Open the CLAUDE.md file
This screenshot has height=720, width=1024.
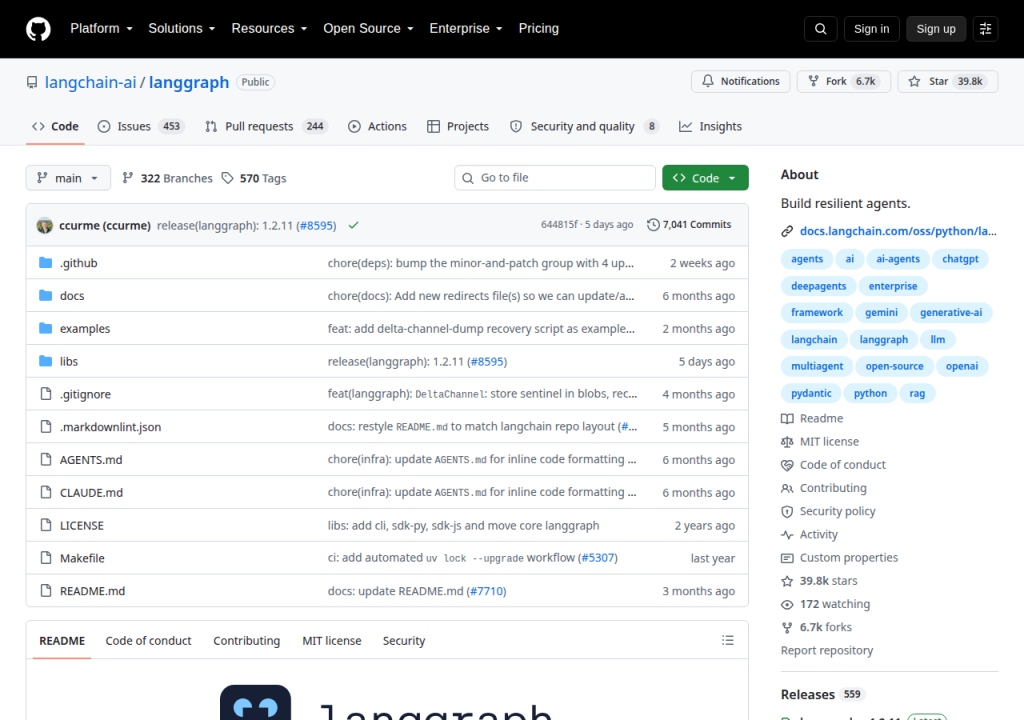(91, 493)
